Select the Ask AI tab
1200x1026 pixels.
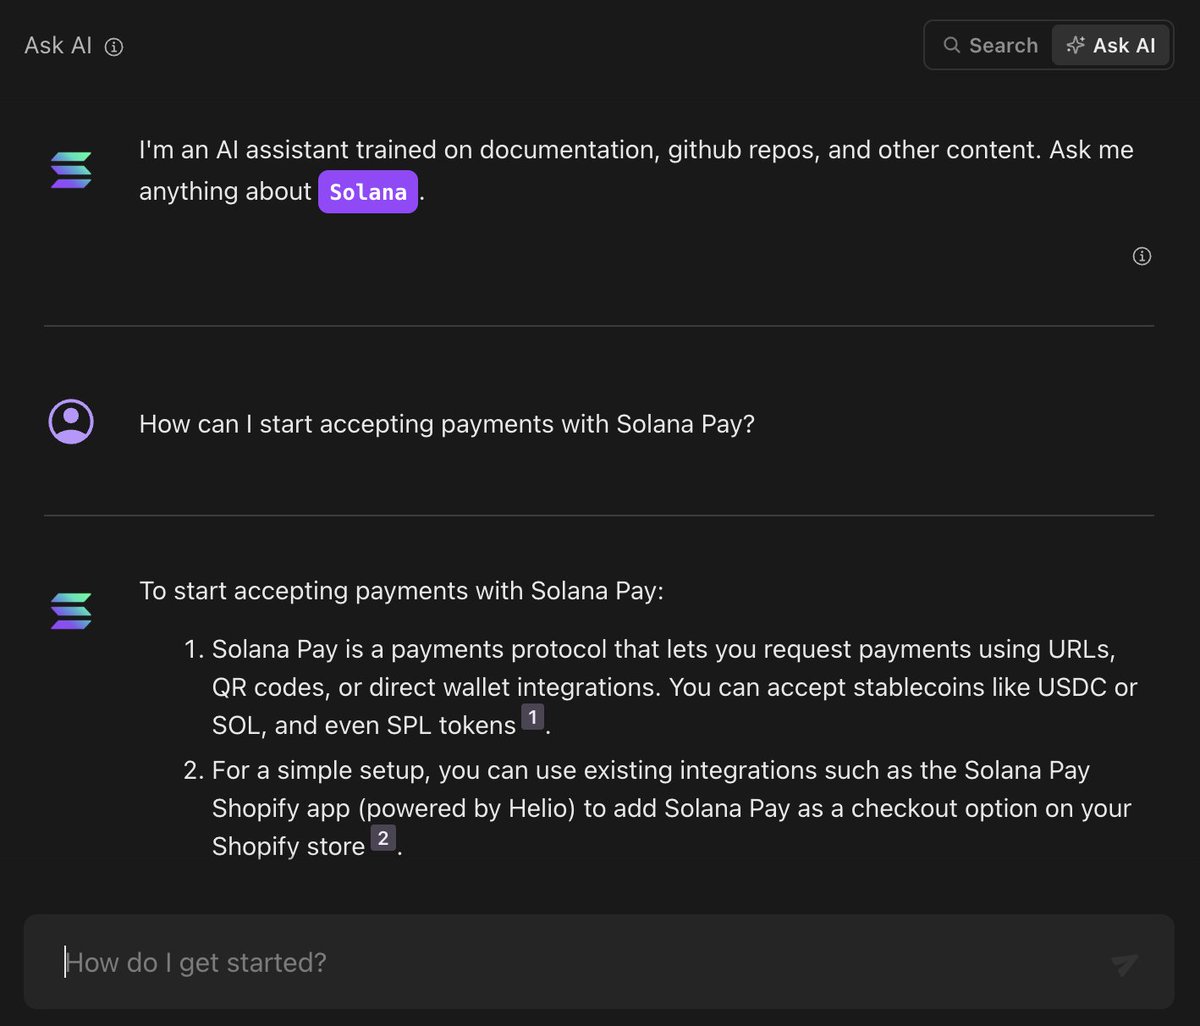pyautogui.click(x=1111, y=45)
